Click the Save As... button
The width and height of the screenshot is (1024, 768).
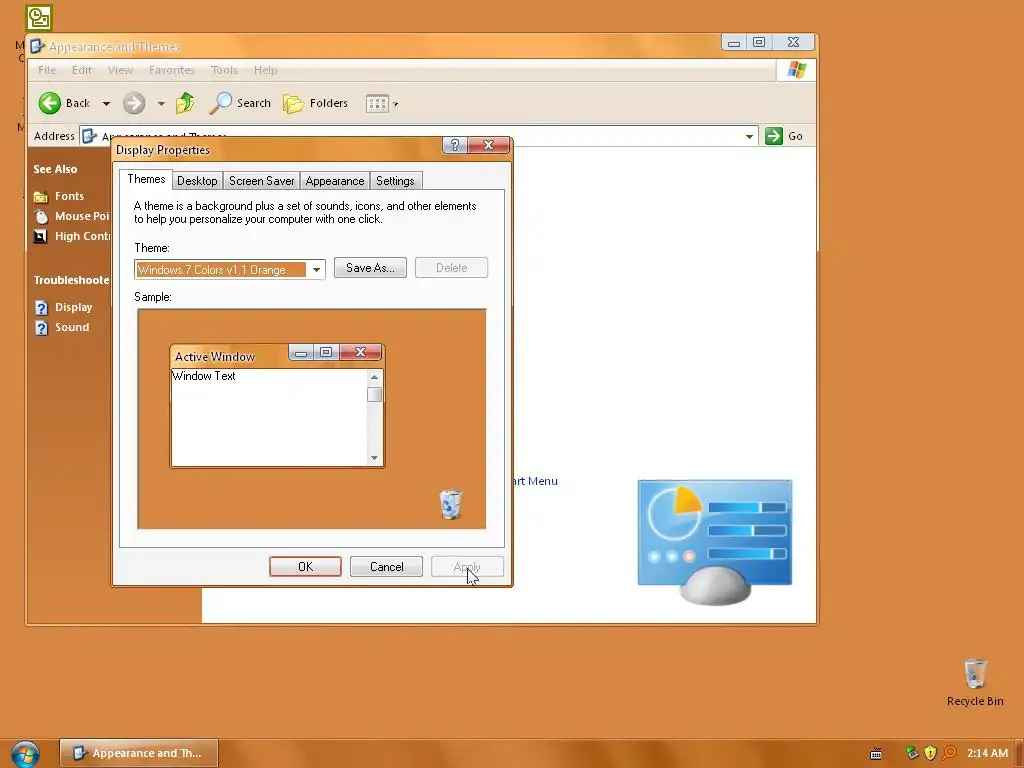[370, 268]
